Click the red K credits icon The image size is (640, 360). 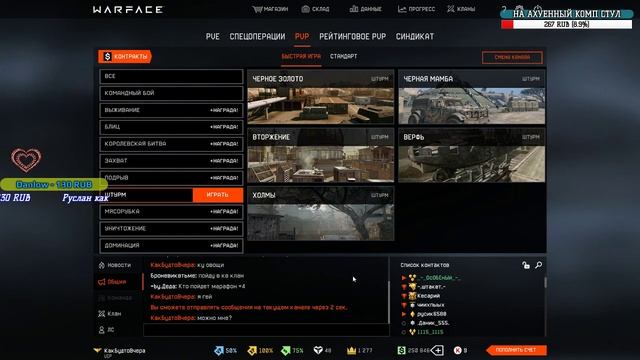coord(458,350)
